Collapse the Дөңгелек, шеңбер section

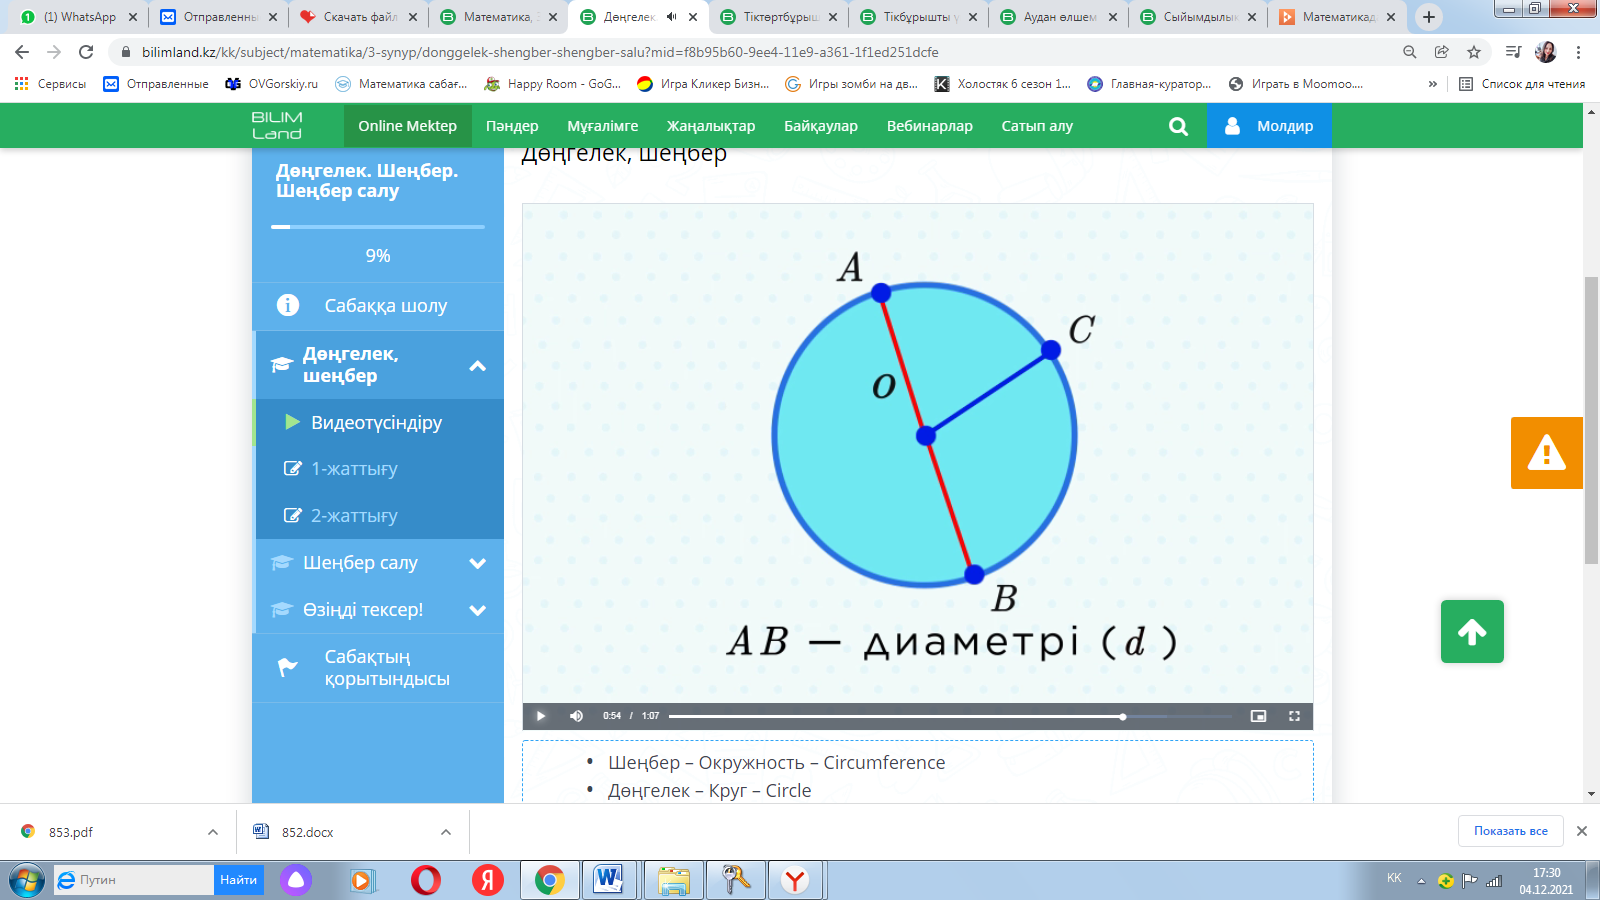pyautogui.click(x=478, y=366)
